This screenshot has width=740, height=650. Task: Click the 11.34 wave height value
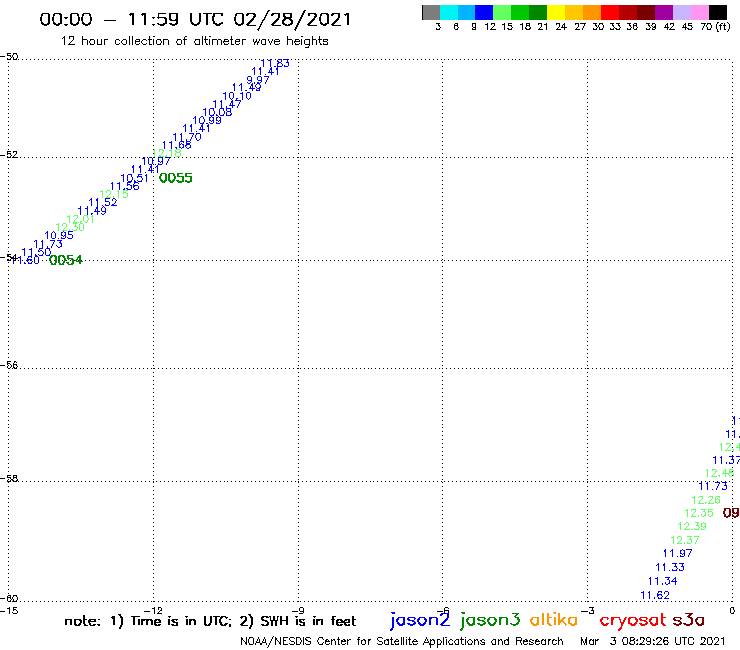(x=662, y=581)
